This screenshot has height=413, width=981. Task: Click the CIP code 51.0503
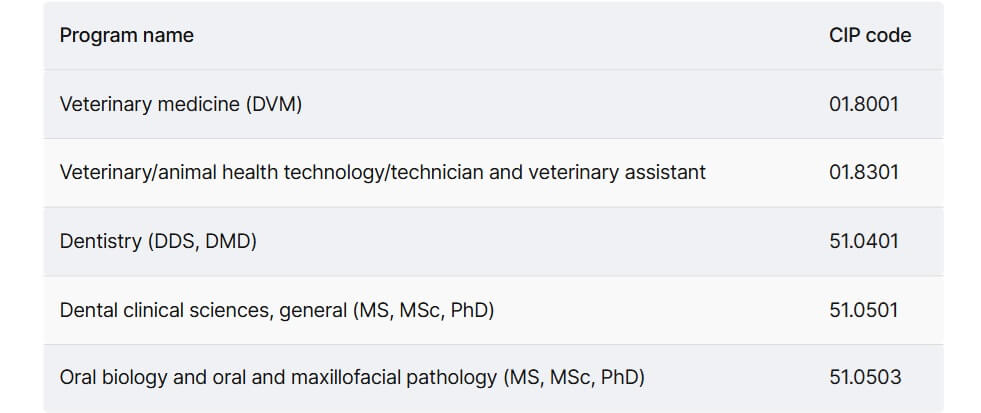[x=865, y=377]
